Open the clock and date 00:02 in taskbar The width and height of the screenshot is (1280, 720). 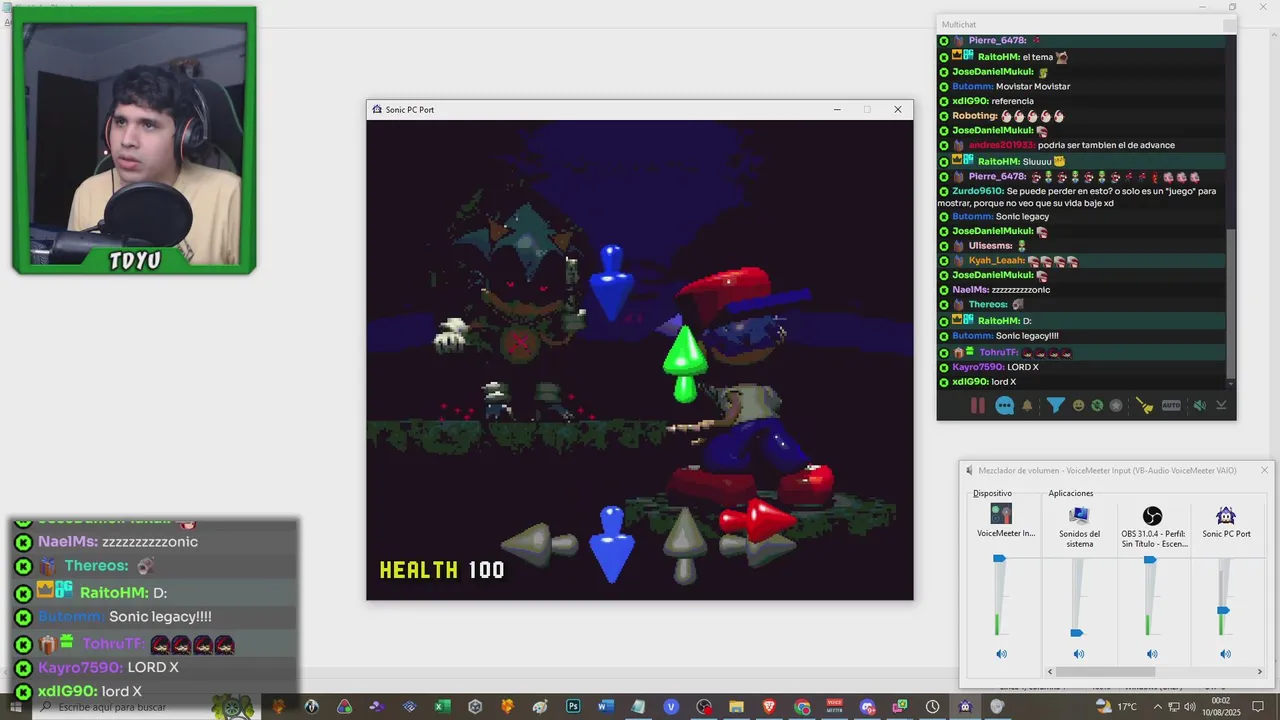coord(1220,707)
